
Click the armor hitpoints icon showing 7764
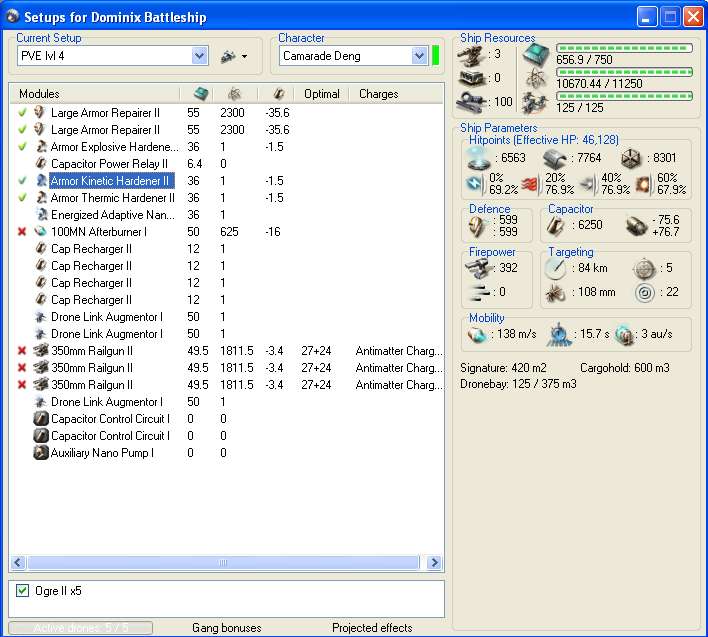(554, 158)
